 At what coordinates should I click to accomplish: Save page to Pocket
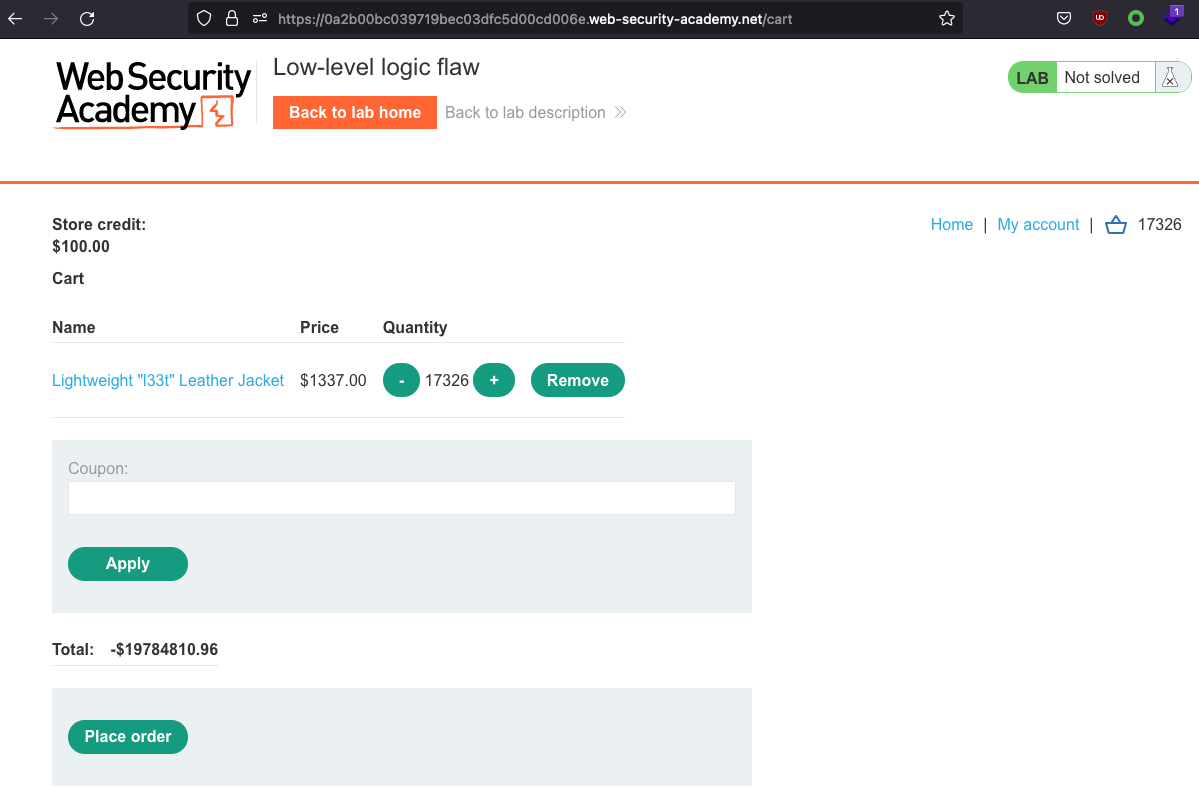click(x=1064, y=18)
